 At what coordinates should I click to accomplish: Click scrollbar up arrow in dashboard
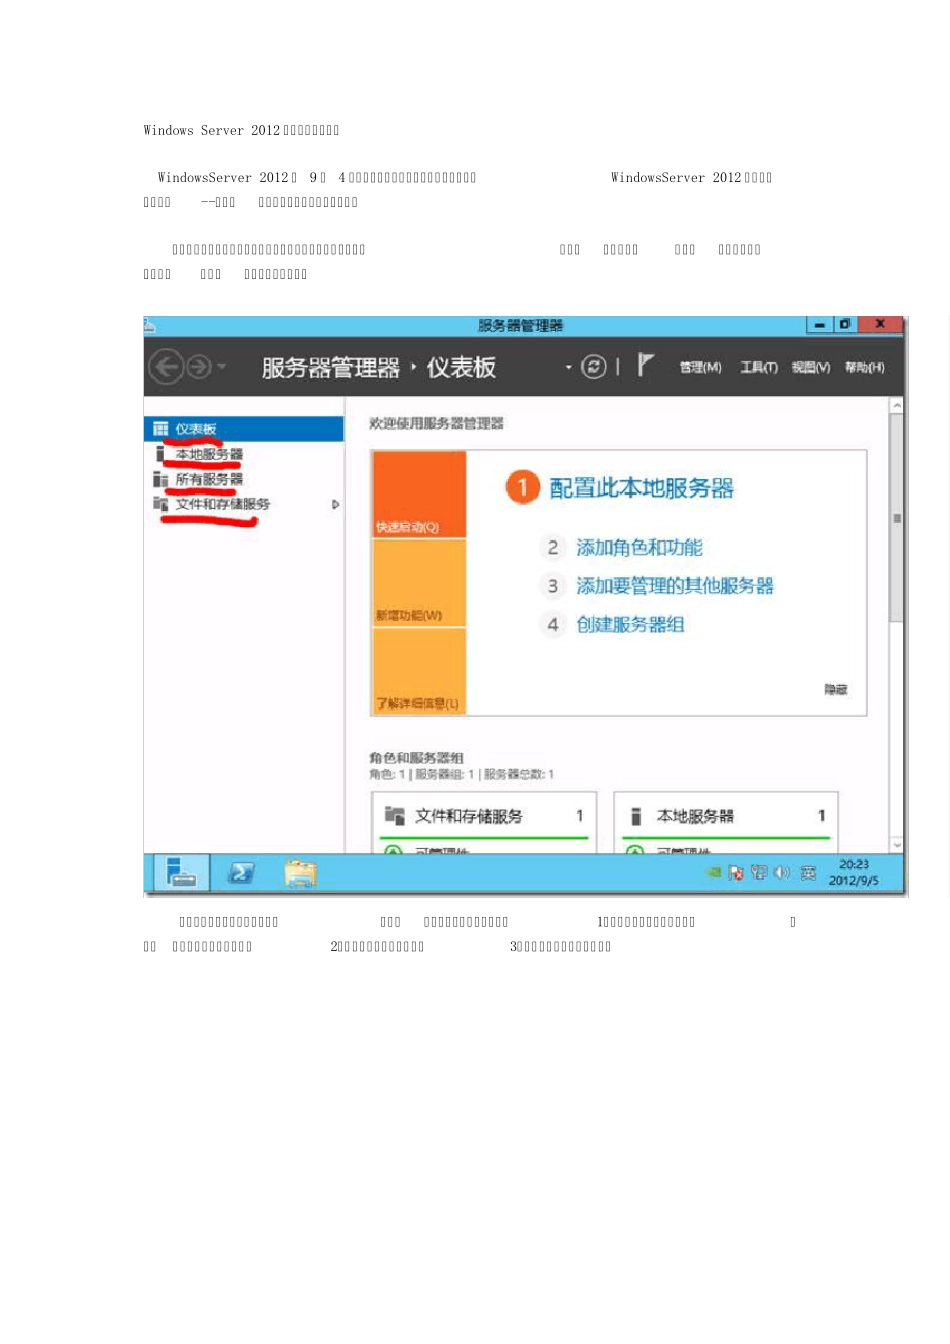click(897, 406)
